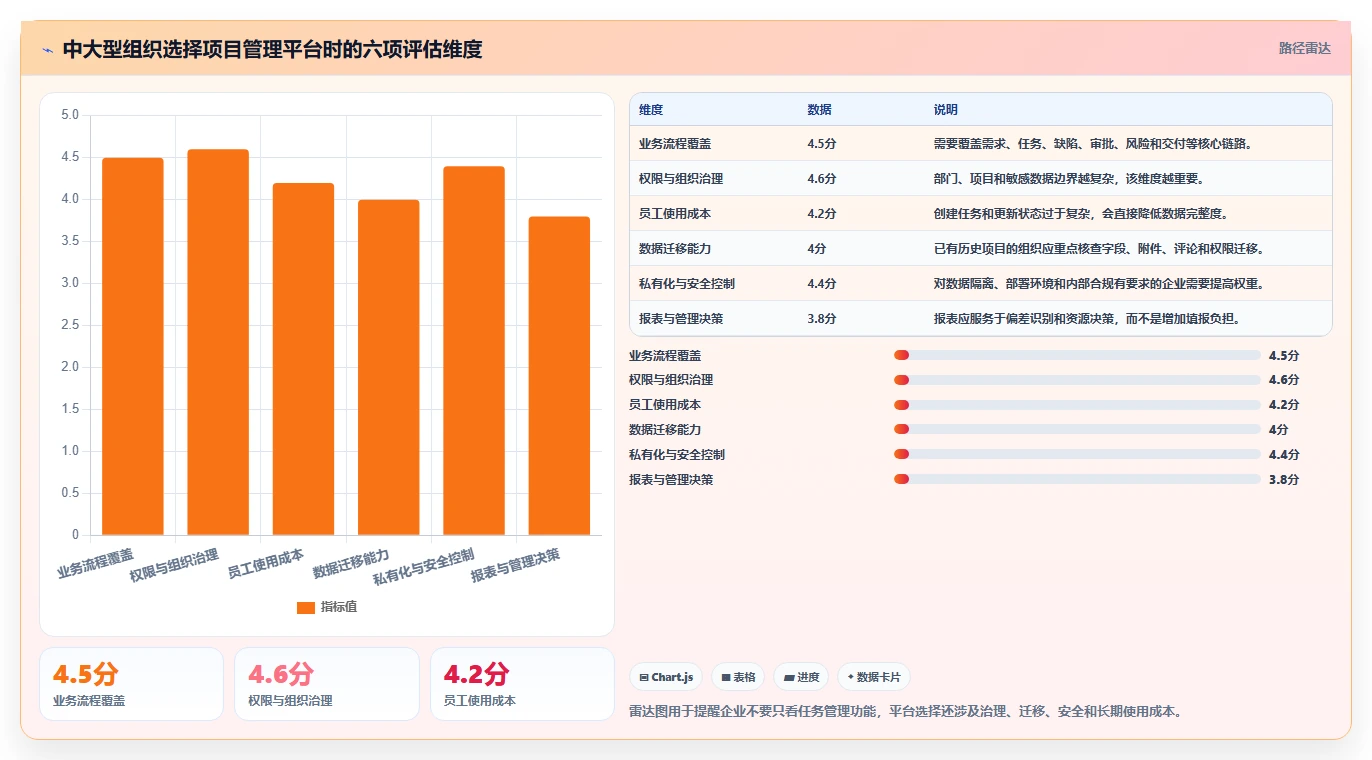Click the 数据迁移能力 label in the progress list
Viewport: 1372px width, 760px height.
click(665, 429)
